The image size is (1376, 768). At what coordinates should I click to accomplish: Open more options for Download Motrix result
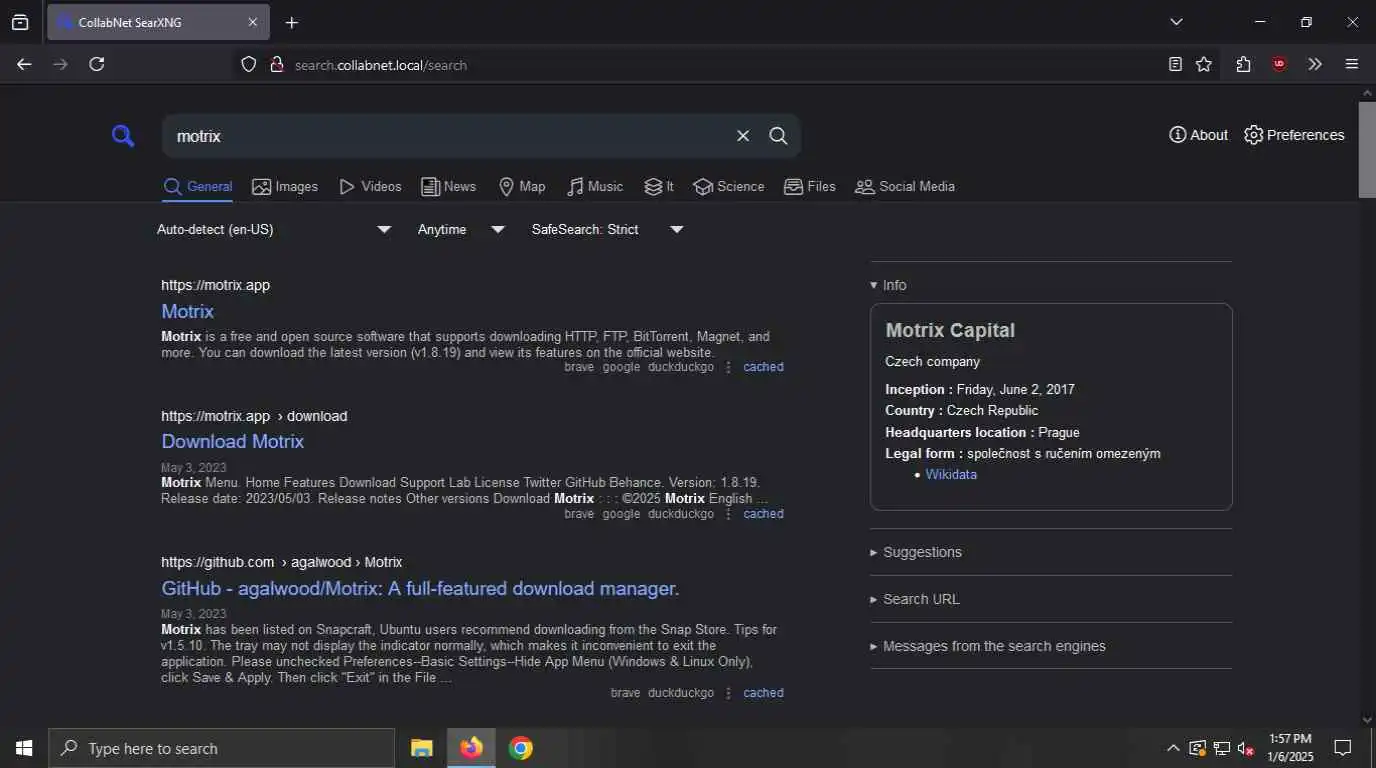point(728,514)
